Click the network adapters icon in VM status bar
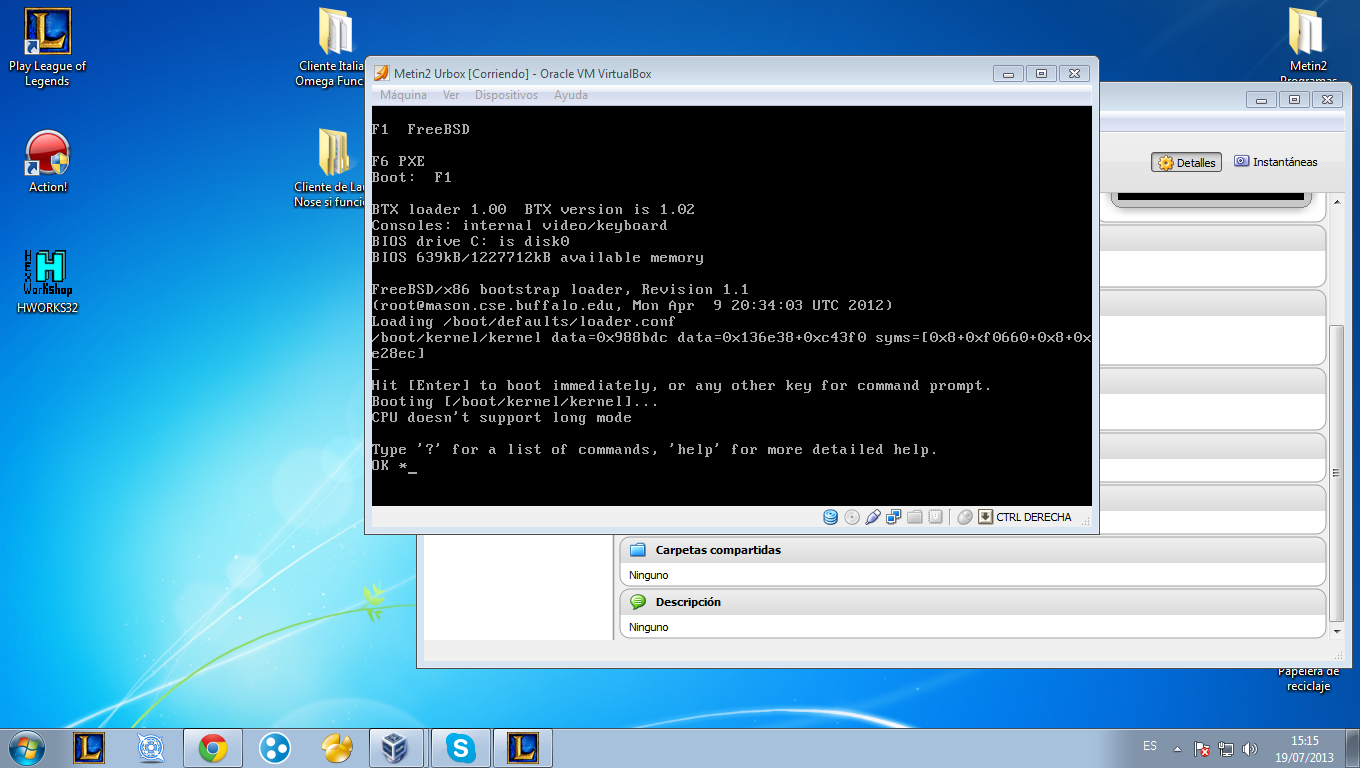Screen dimensions: 1360x768 pos(894,517)
